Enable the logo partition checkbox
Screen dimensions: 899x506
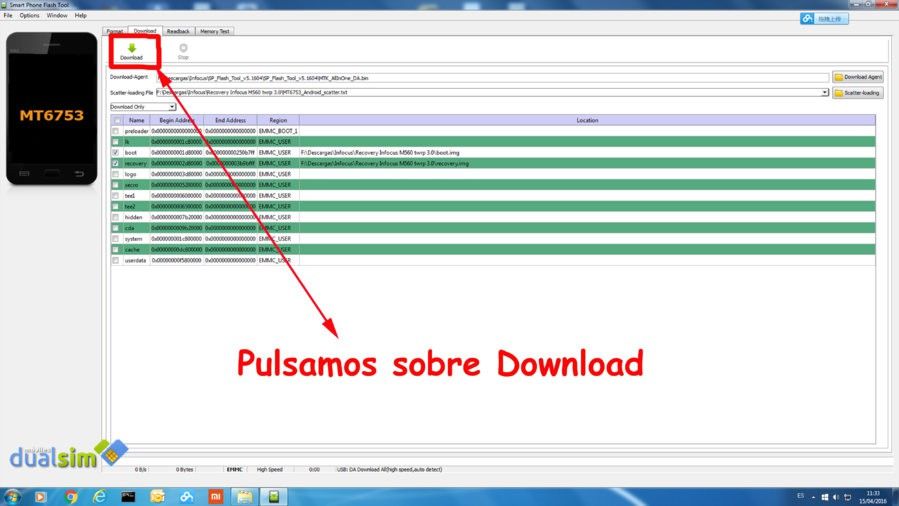(x=116, y=174)
